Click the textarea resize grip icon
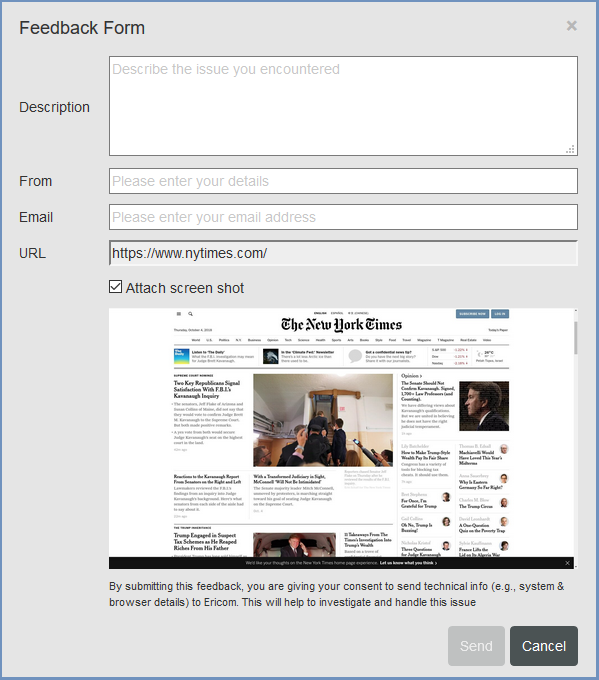 coord(570,149)
